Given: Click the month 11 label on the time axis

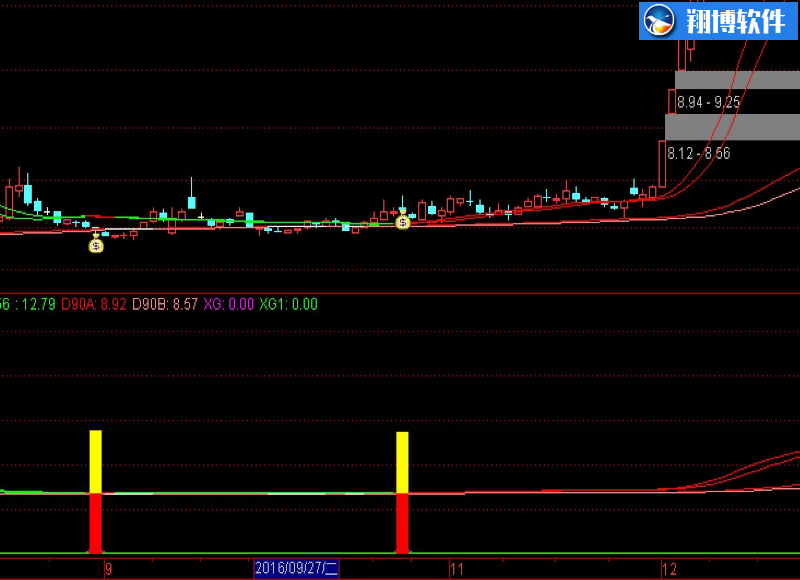Looking at the screenshot, I should click(457, 569).
